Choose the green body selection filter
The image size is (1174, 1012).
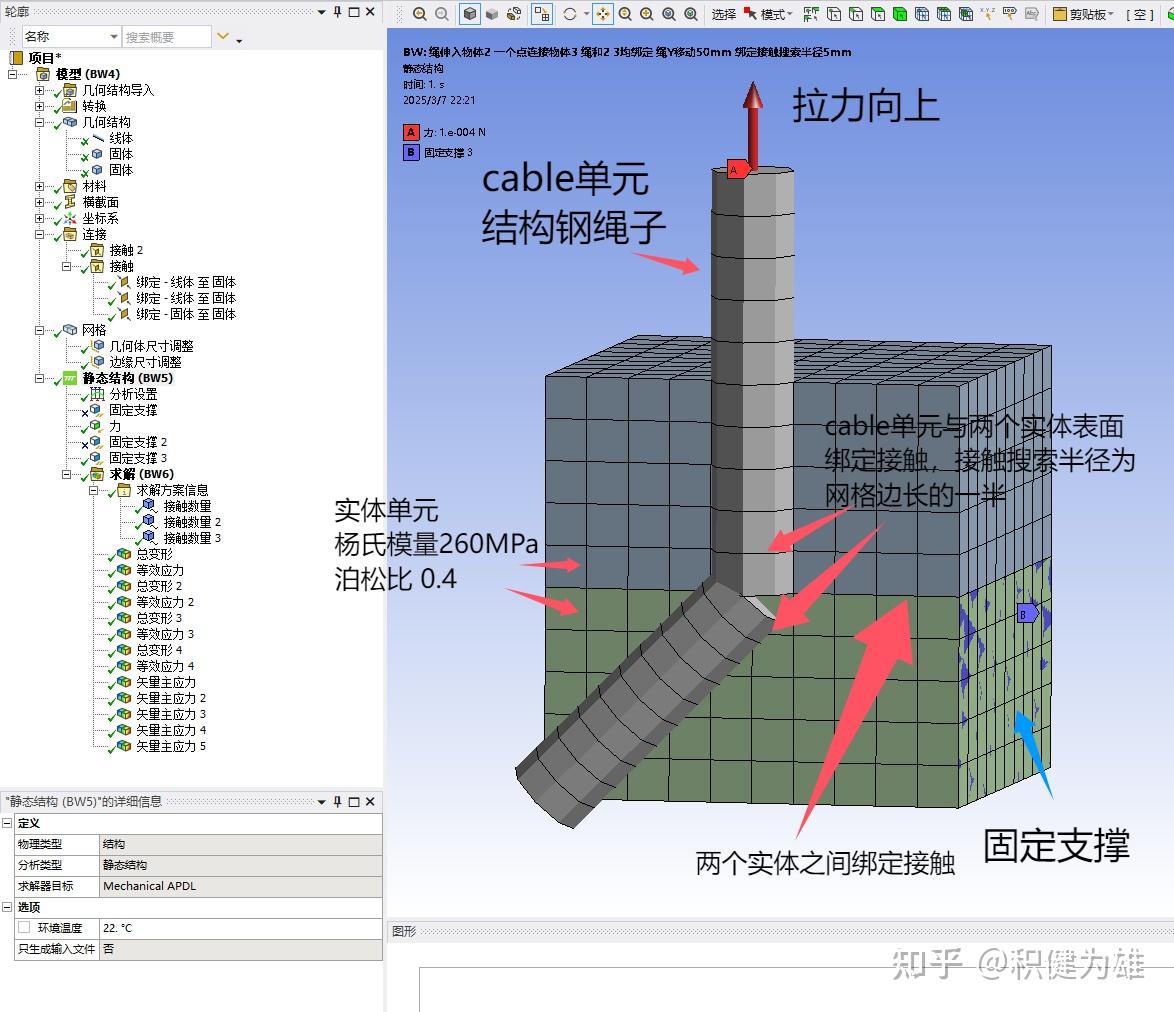[x=900, y=13]
